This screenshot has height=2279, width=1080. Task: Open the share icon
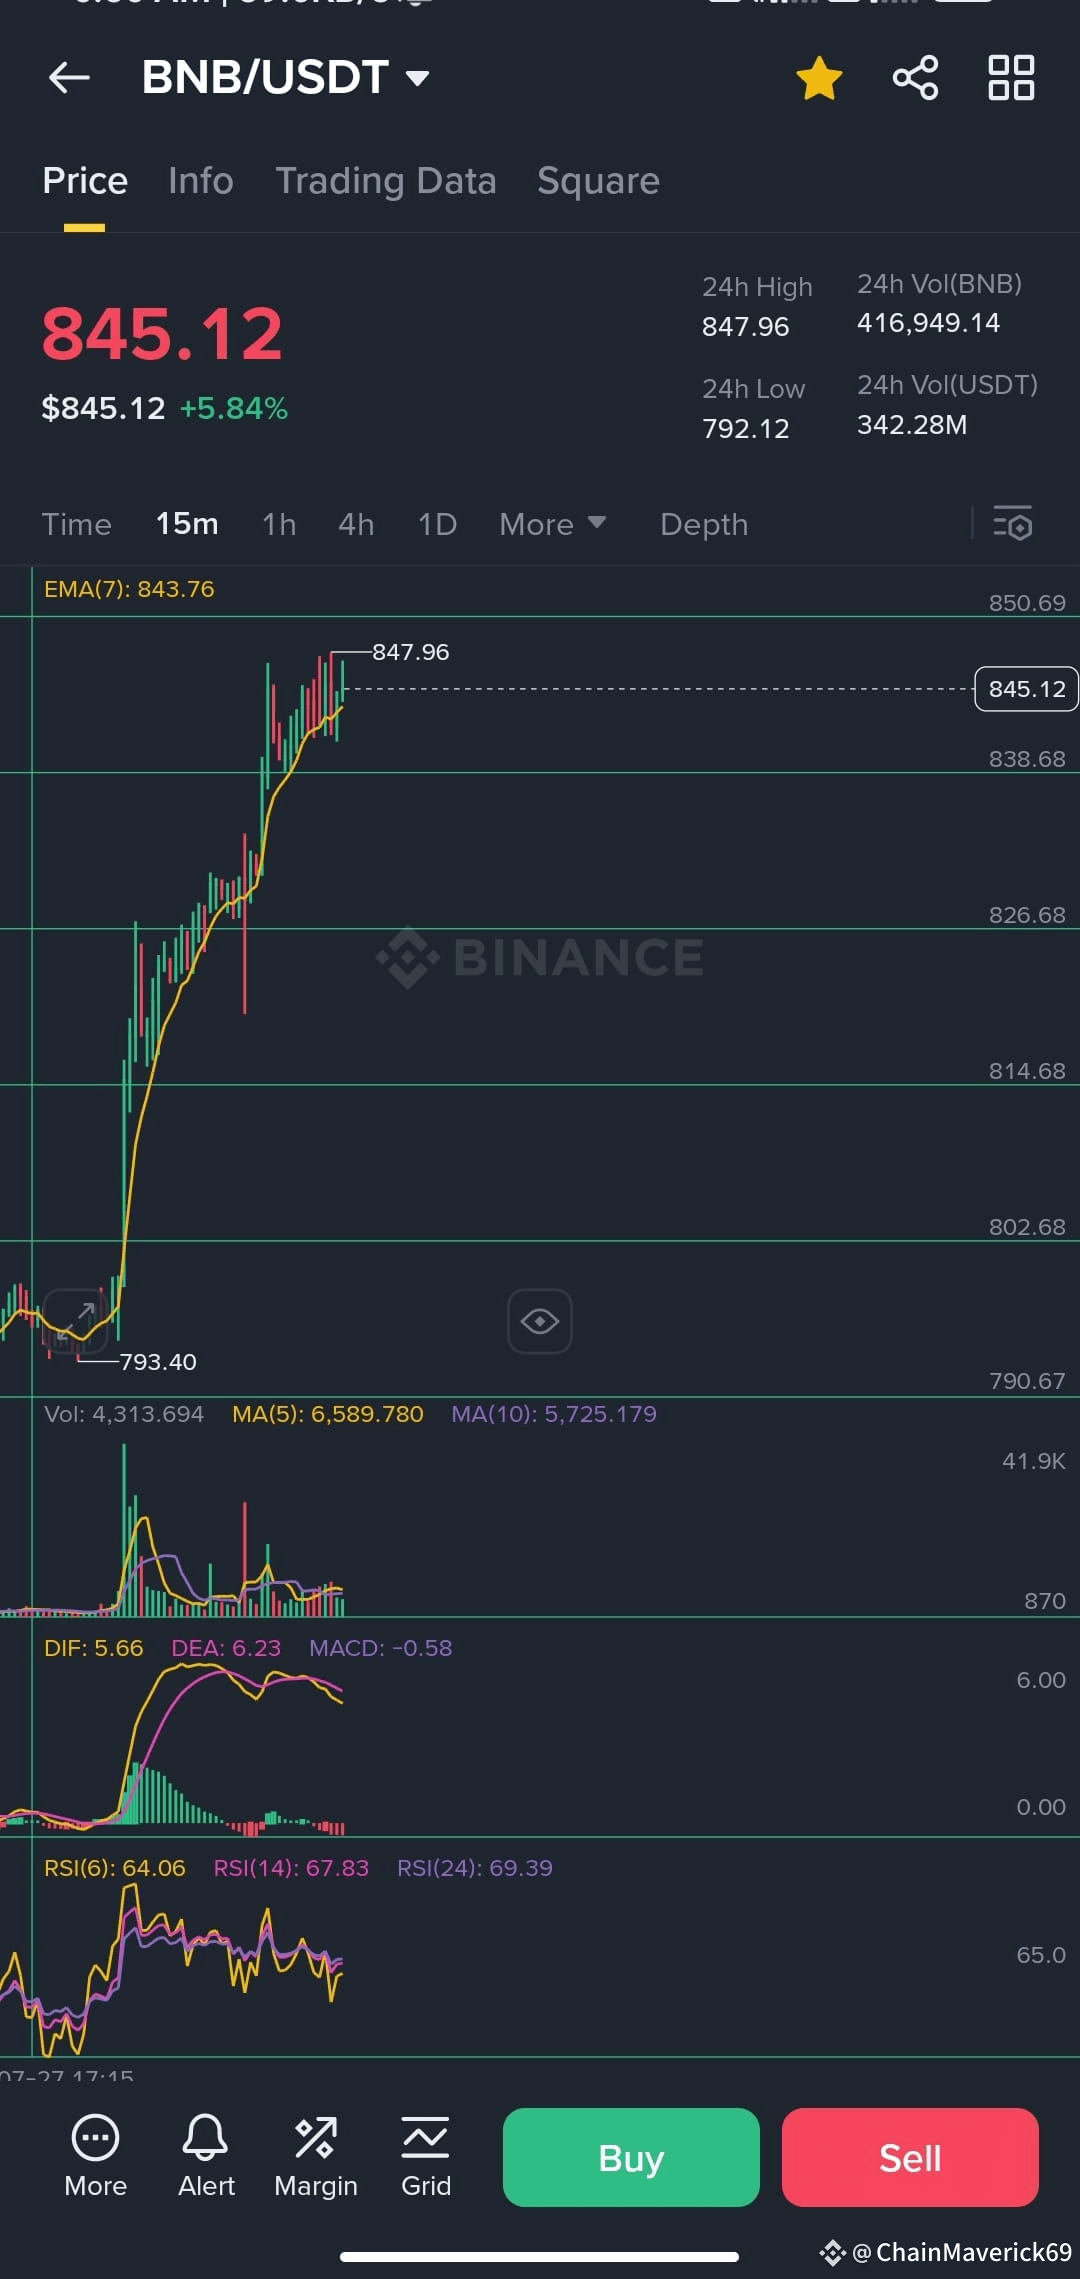point(915,78)
